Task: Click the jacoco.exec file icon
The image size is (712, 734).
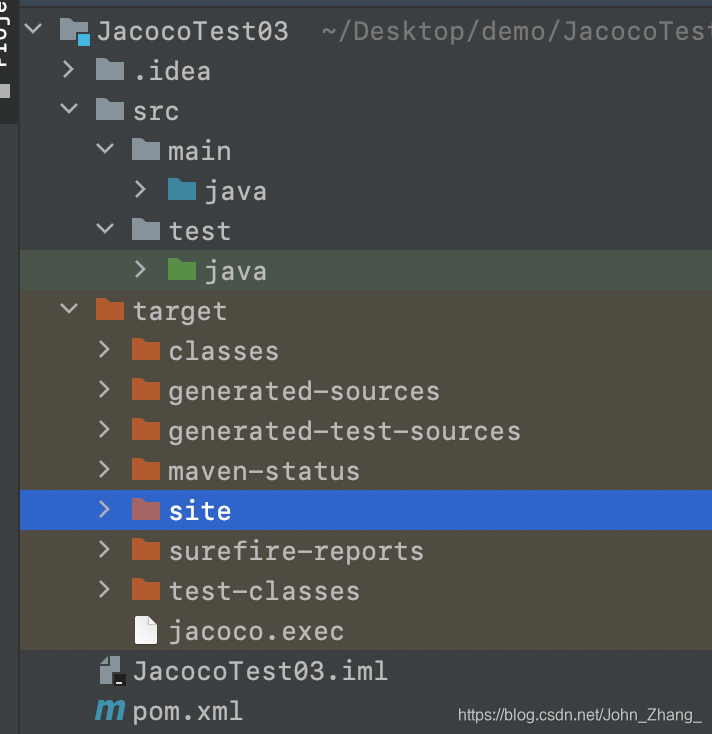Action: (146, 631)
